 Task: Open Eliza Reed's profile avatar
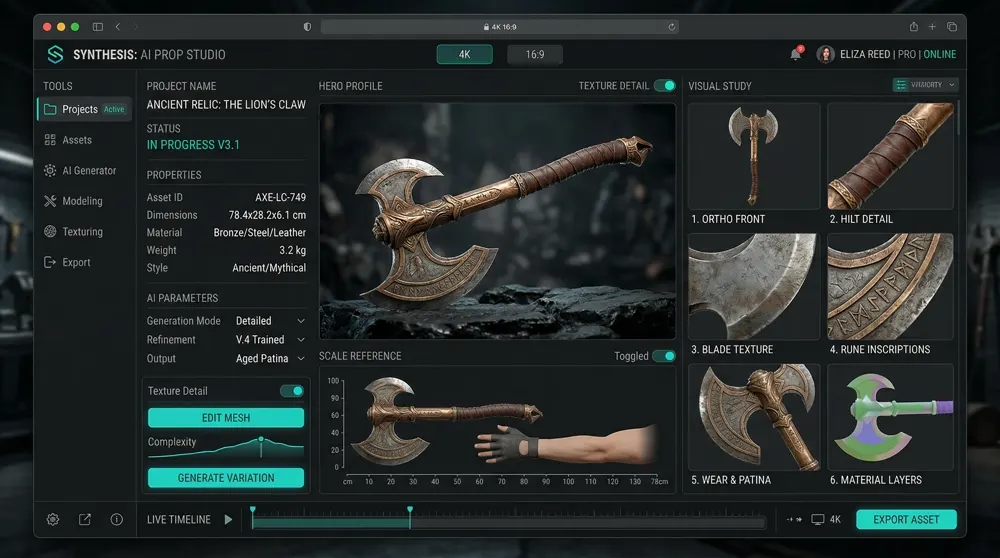tap(826, 54)
